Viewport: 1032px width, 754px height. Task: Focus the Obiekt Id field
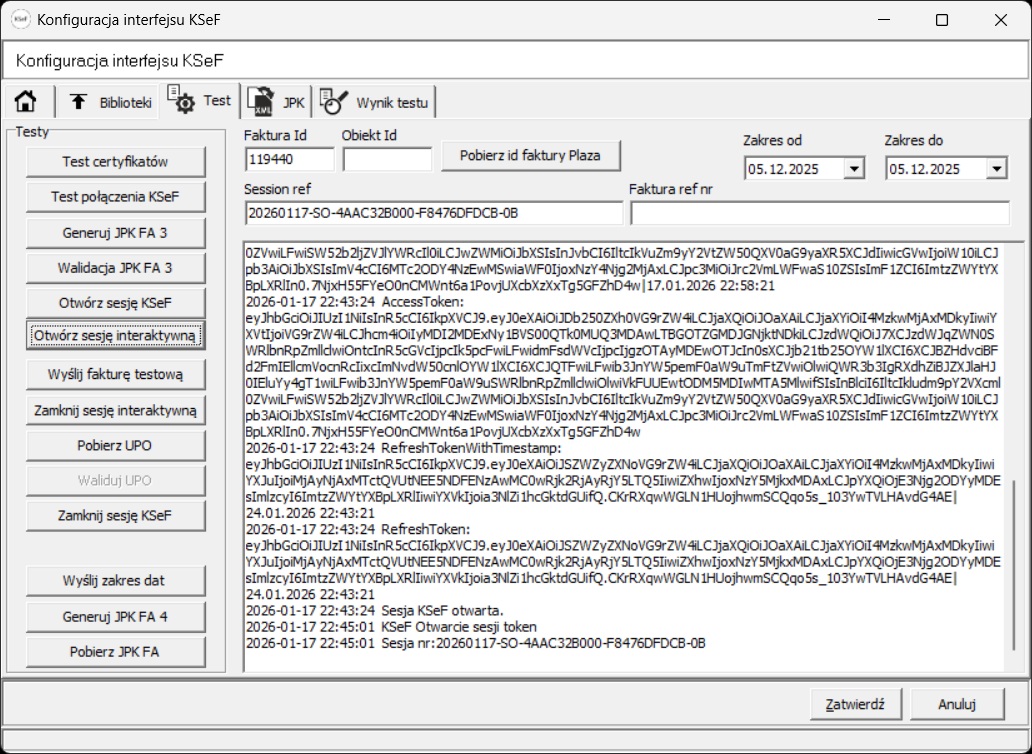pos(387,159)
